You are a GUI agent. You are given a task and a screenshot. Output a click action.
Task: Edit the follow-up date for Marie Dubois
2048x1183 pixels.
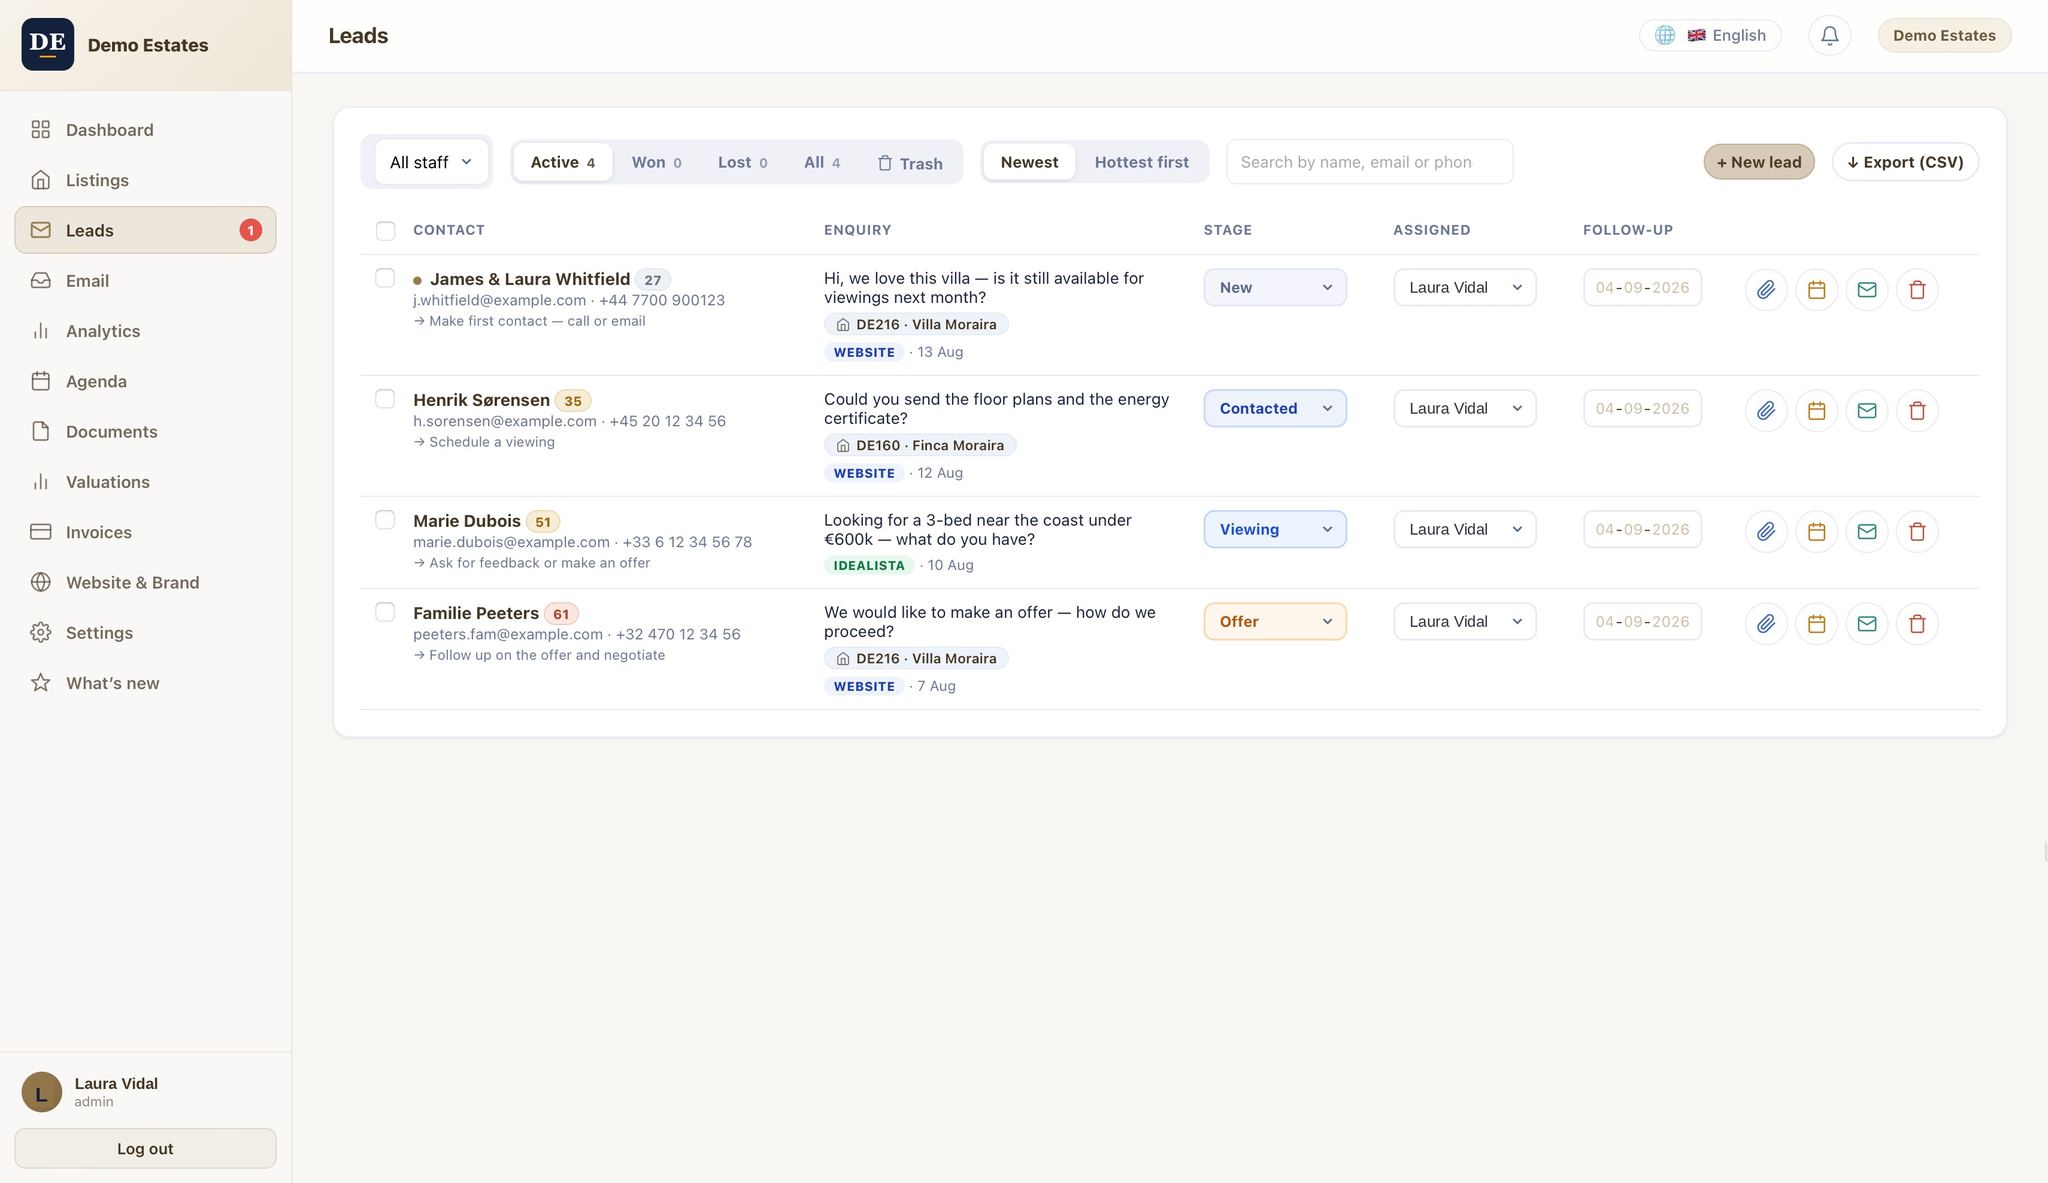(1642, 530)
